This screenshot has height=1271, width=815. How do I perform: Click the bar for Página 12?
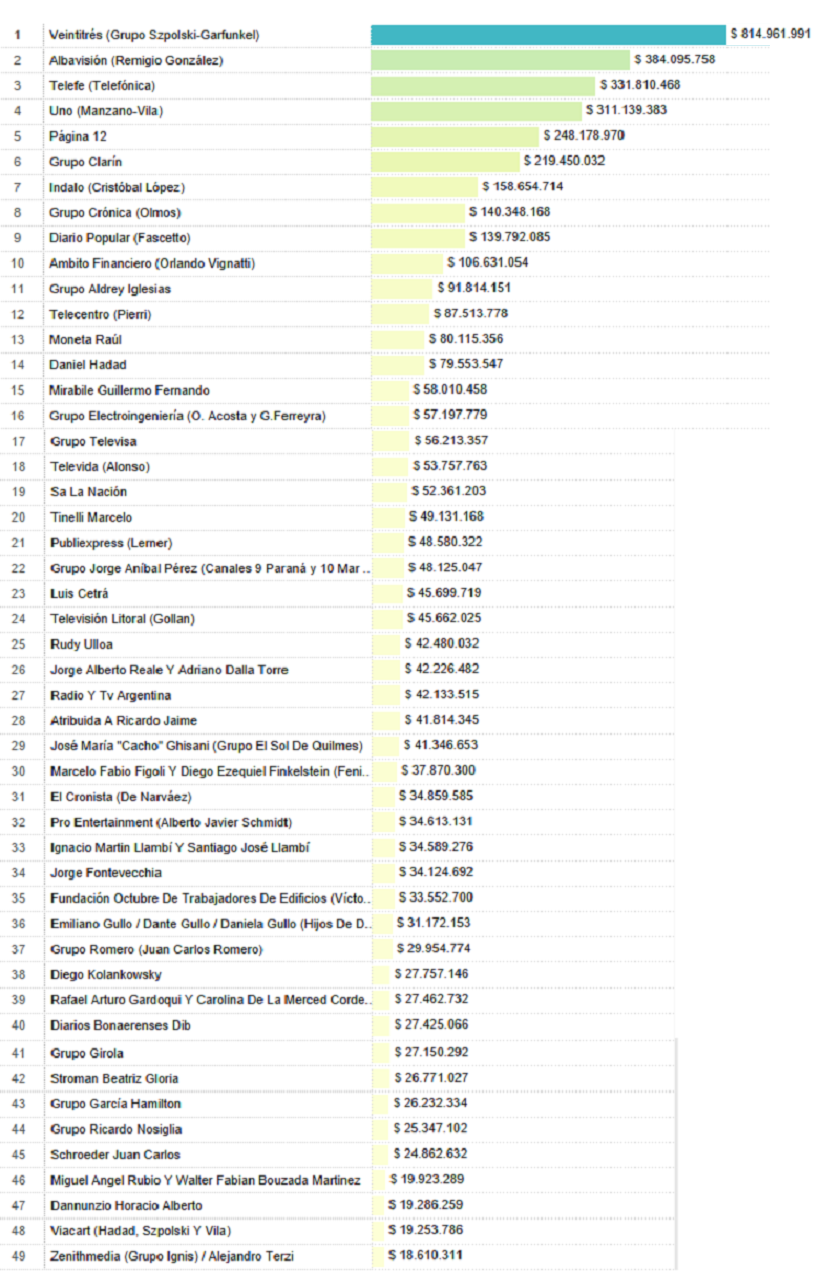pos(455,136)
